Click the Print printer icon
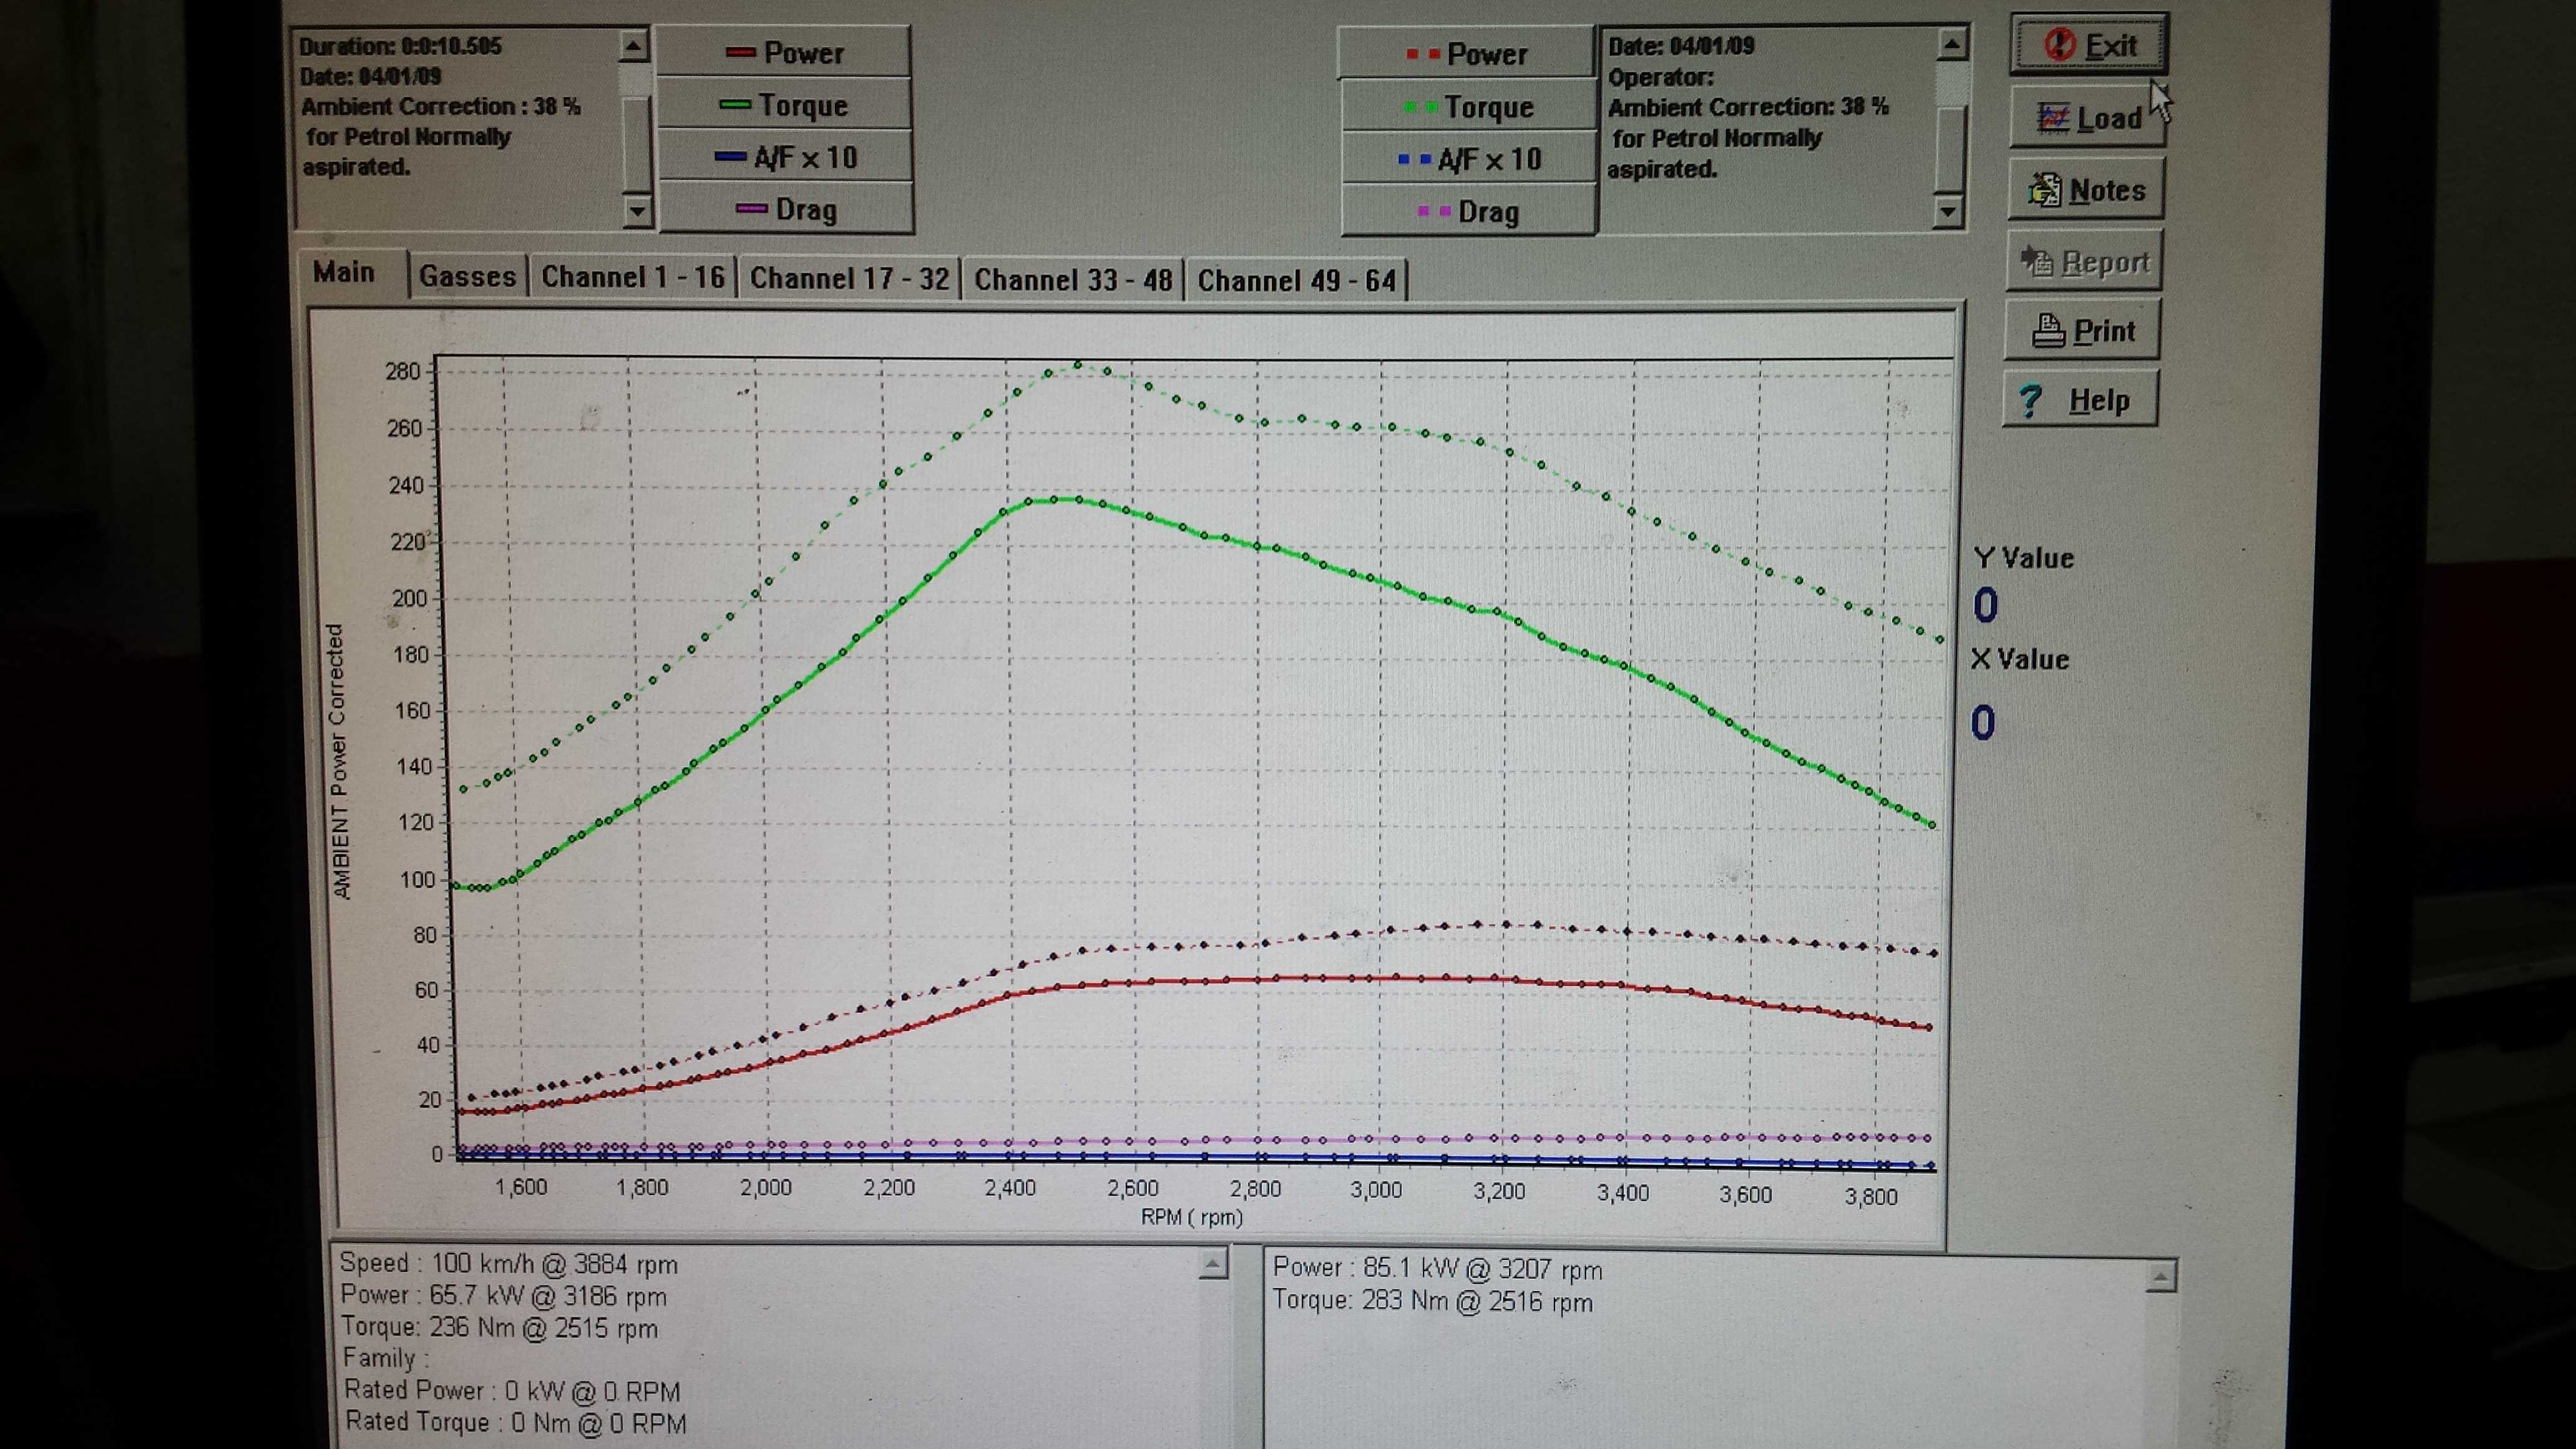 (2048, 331)
